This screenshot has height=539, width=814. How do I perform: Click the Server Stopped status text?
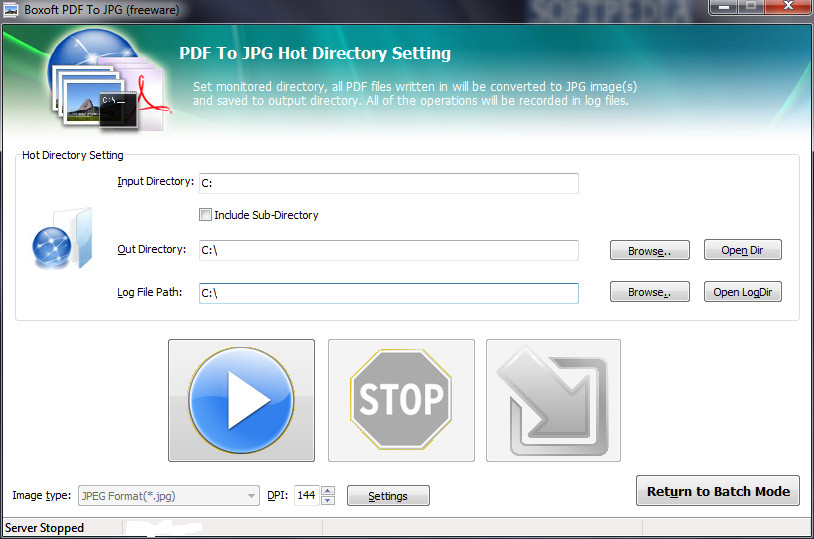(45, 528)
